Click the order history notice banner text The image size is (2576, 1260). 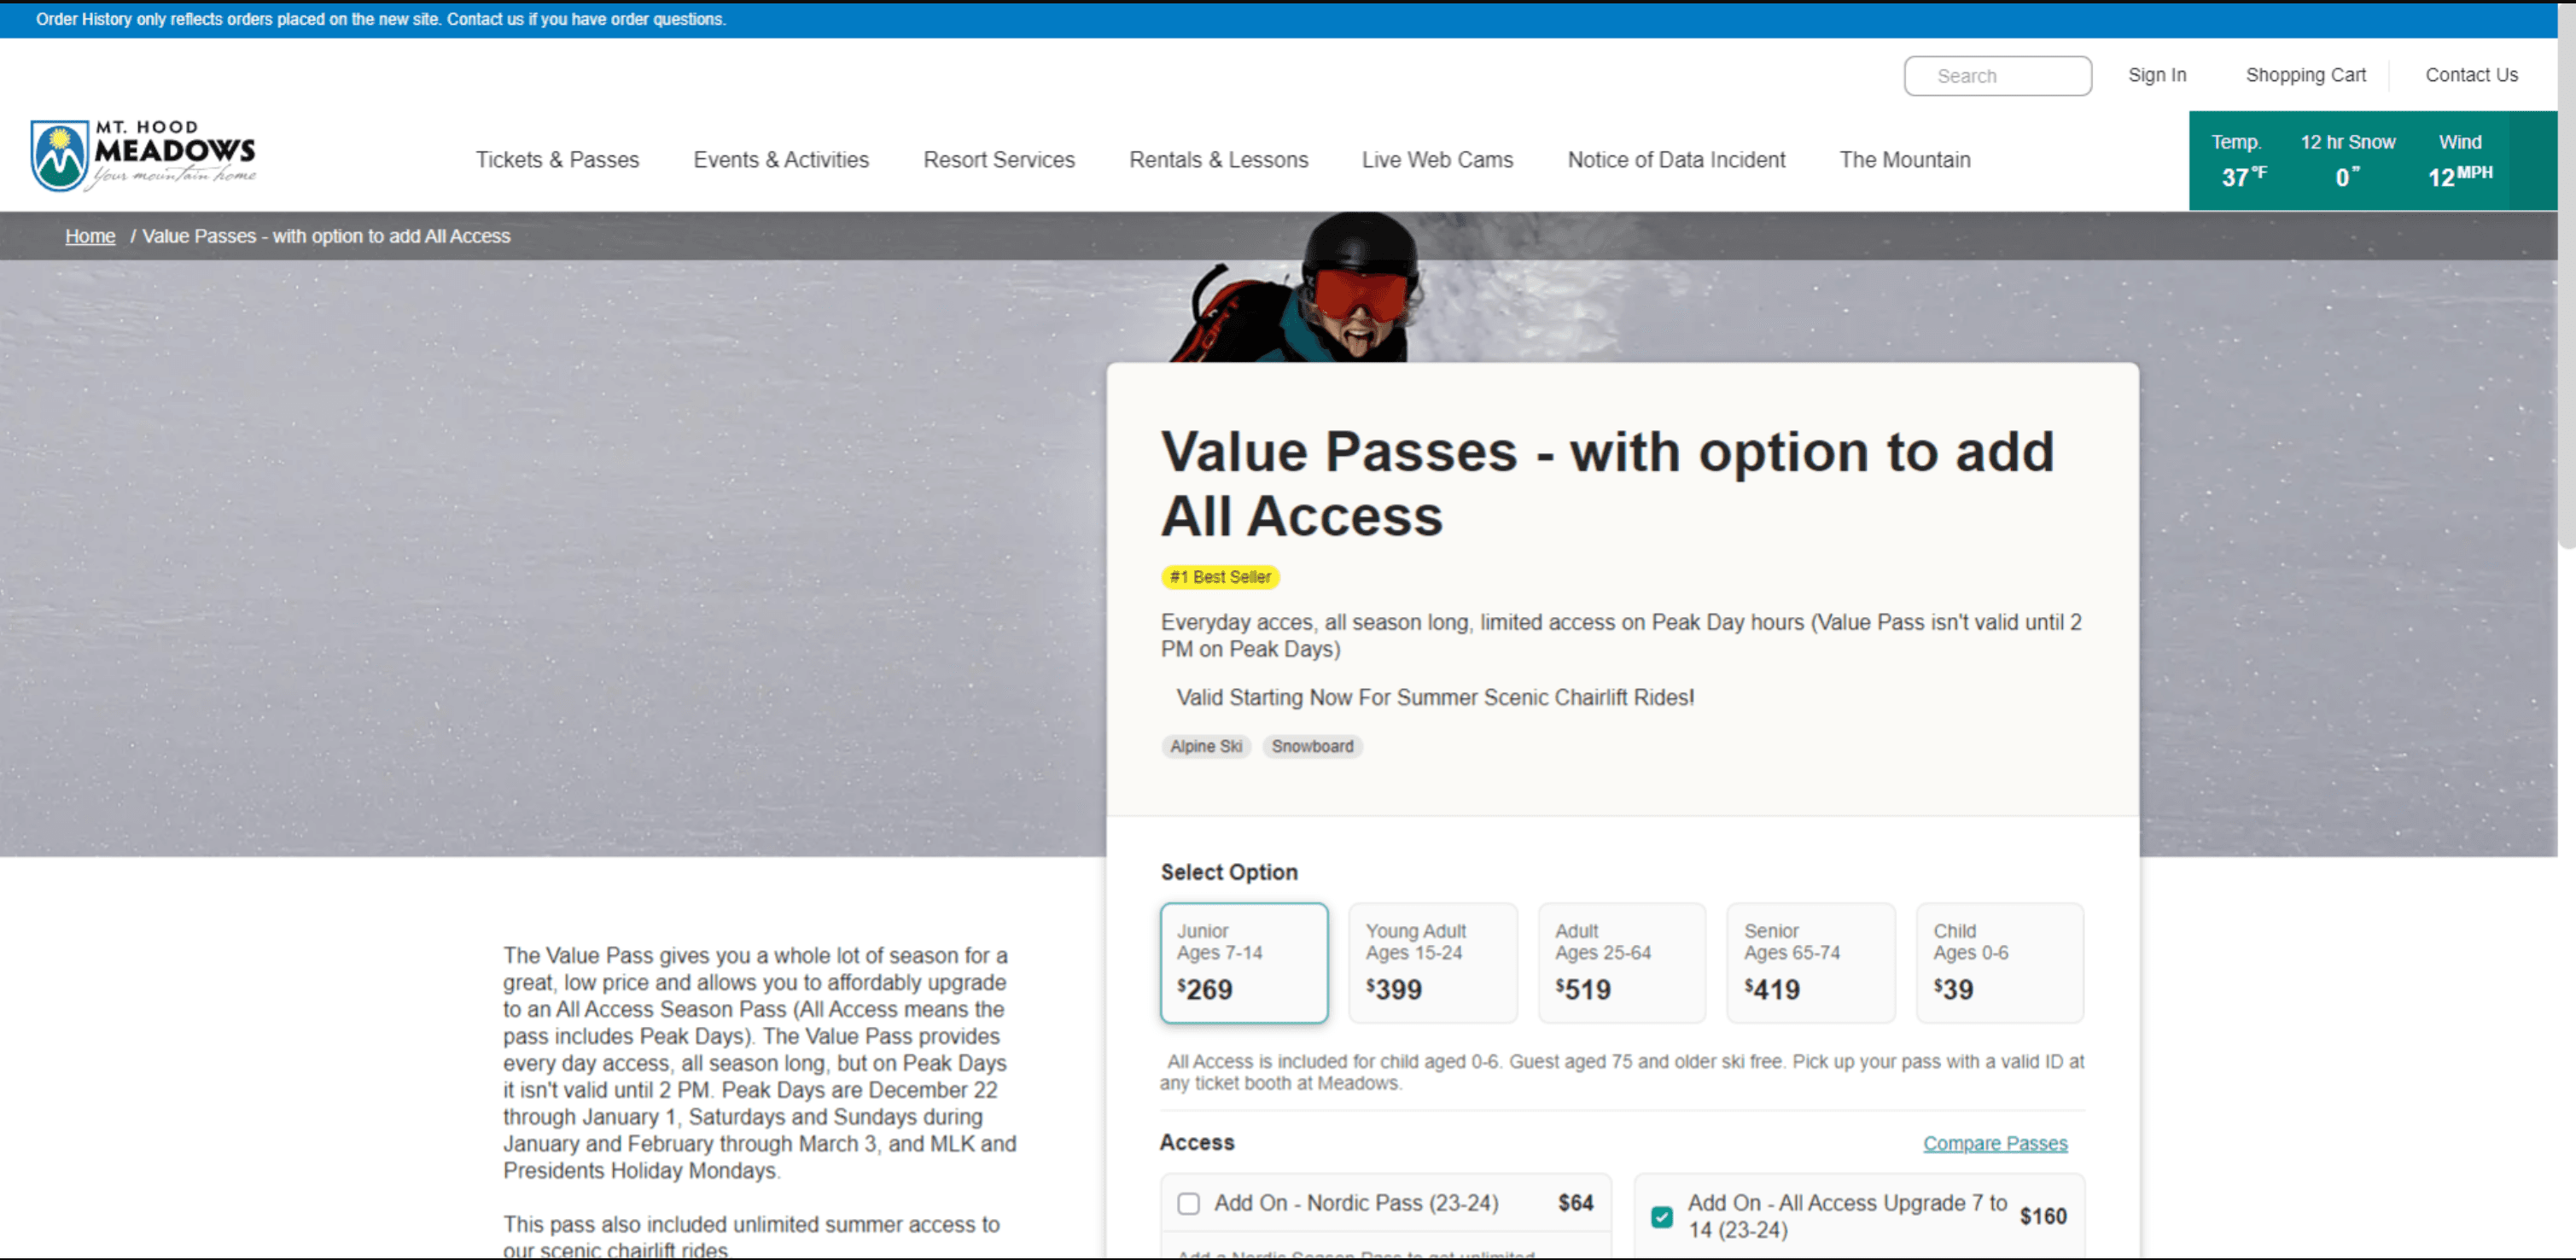pyautogui.click(x=381, y=19)
